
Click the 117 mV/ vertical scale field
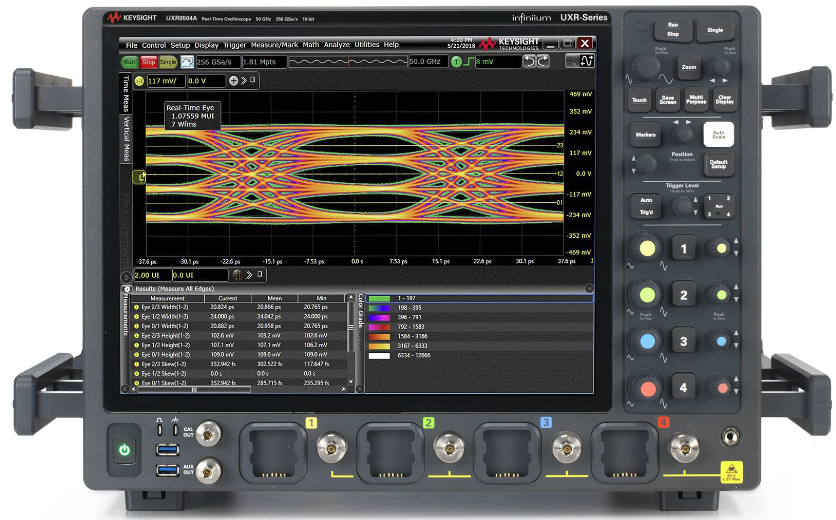click(x=163, y=80)
